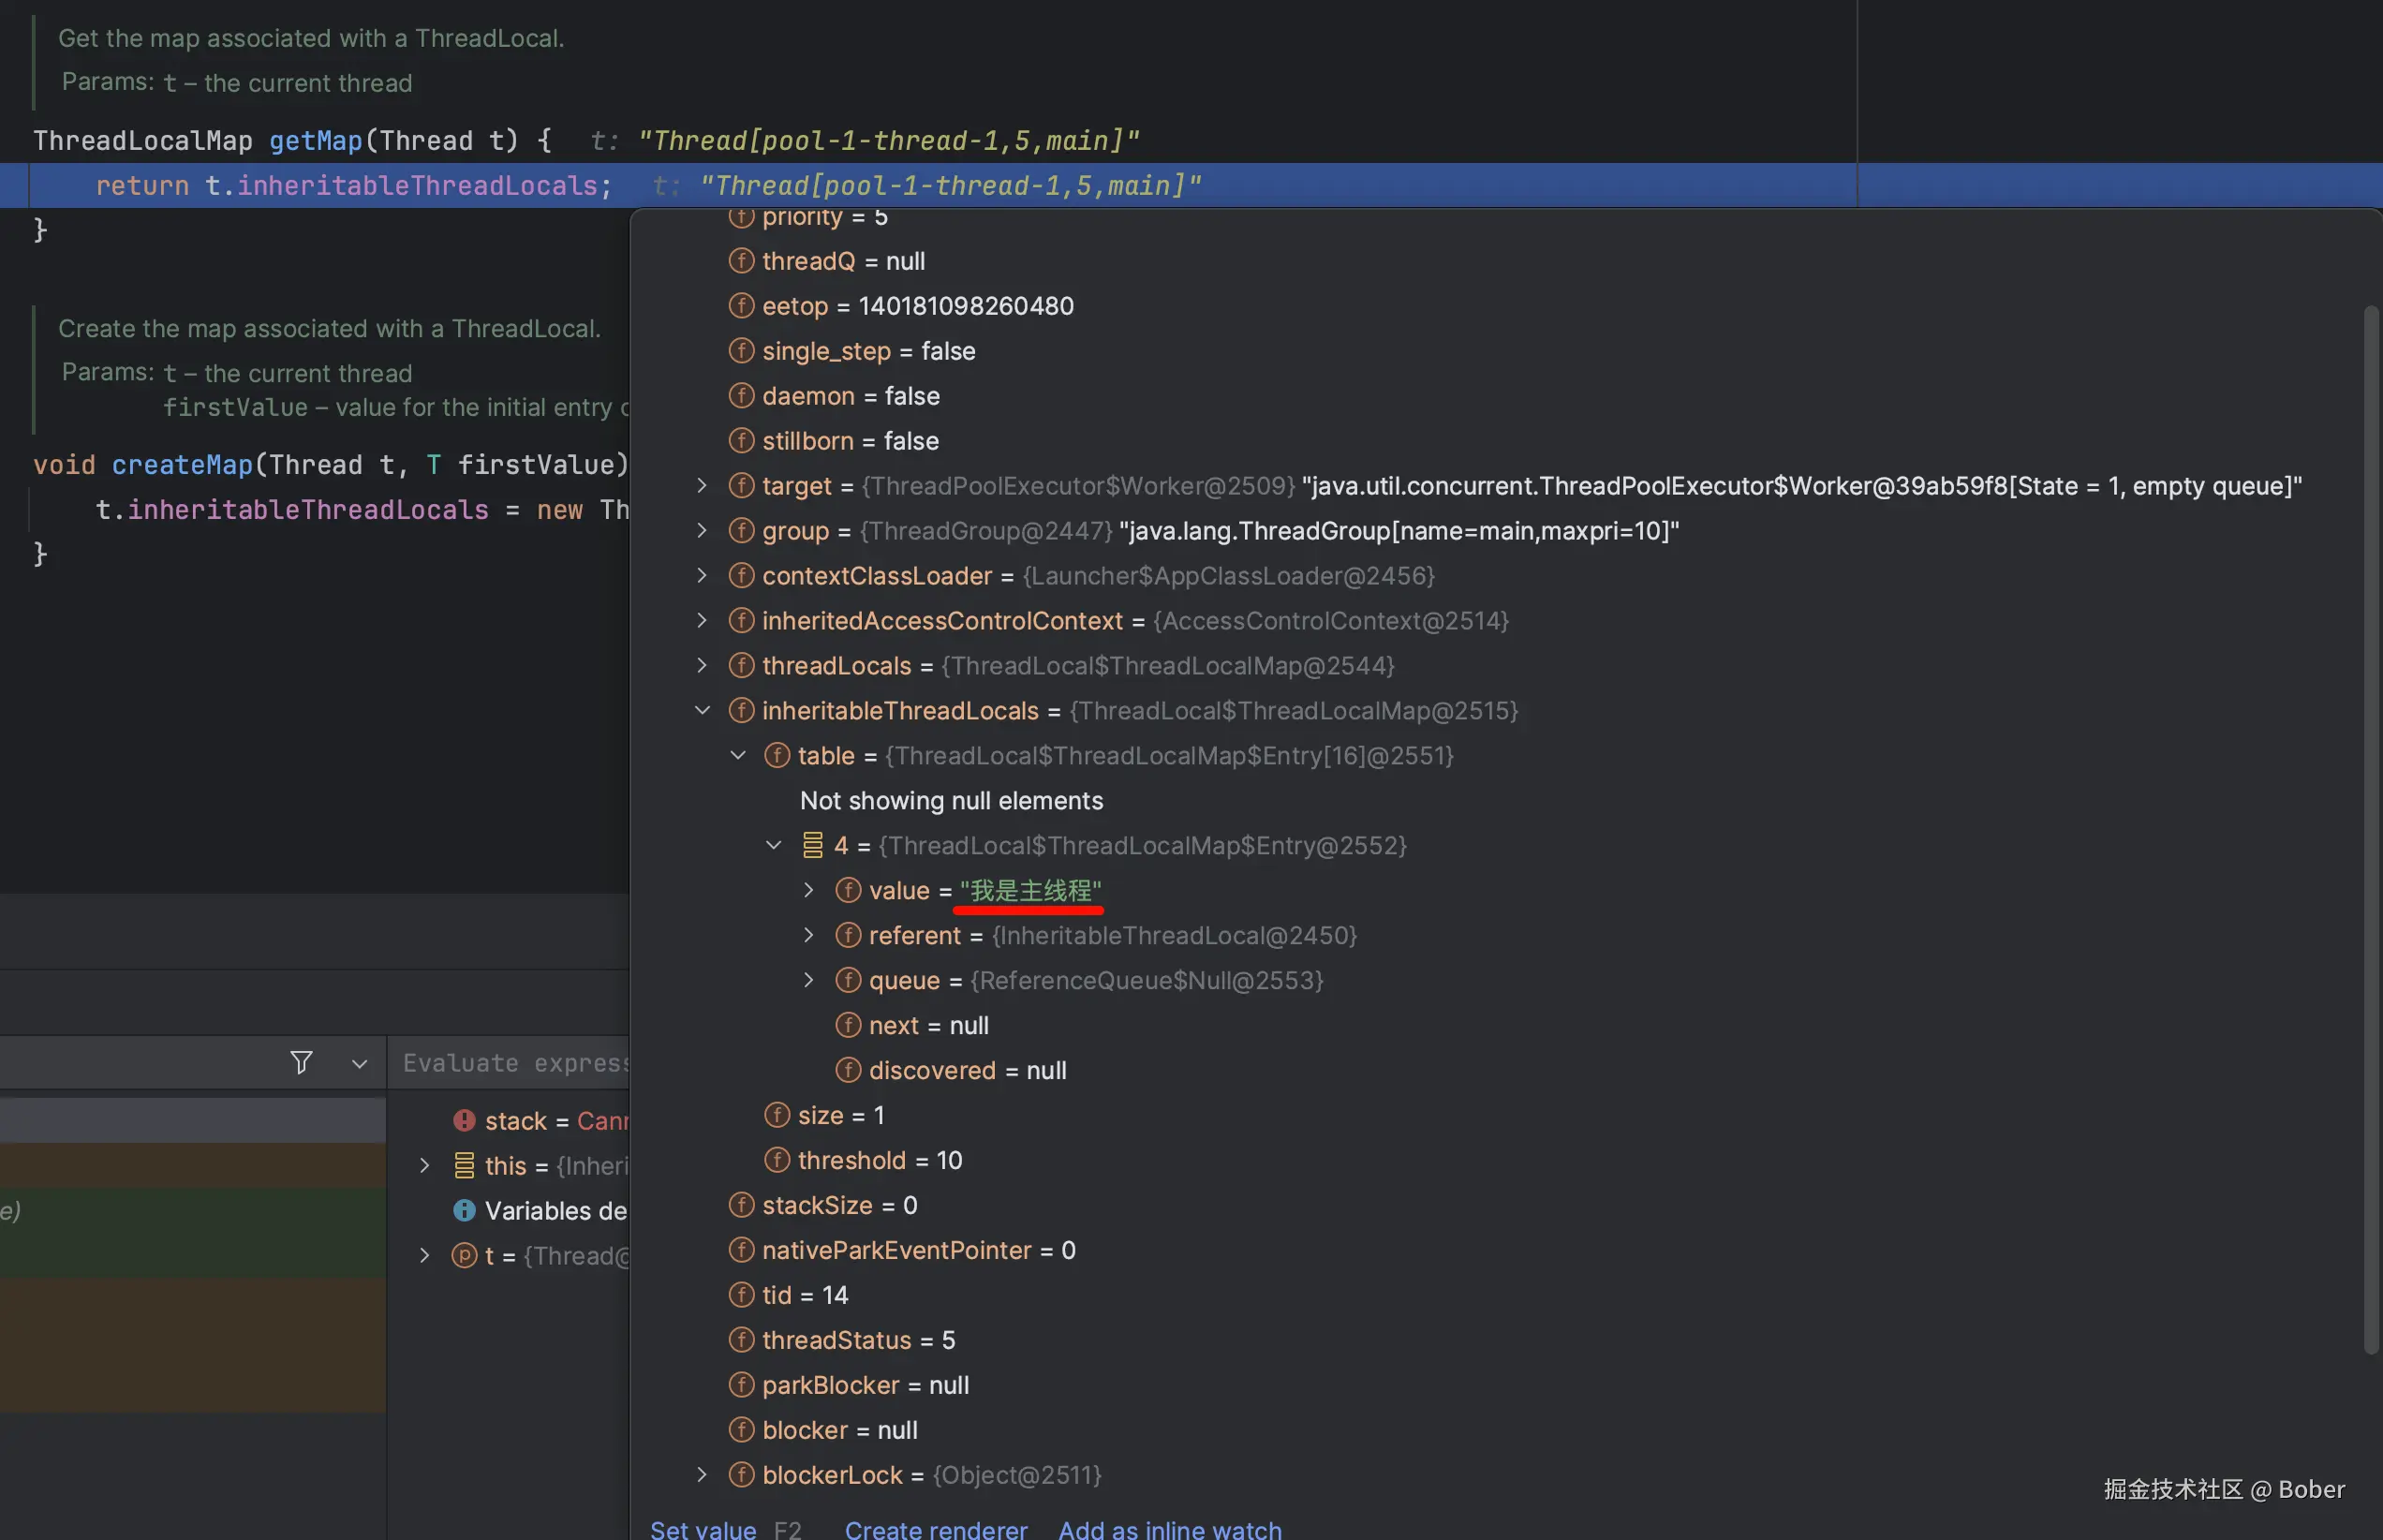Click the Set value link

703,1529
